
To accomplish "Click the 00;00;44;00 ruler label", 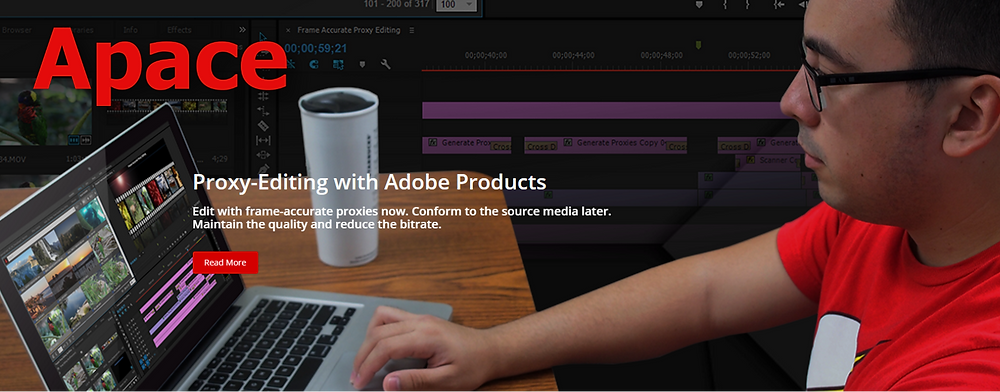I will [574, 55].
